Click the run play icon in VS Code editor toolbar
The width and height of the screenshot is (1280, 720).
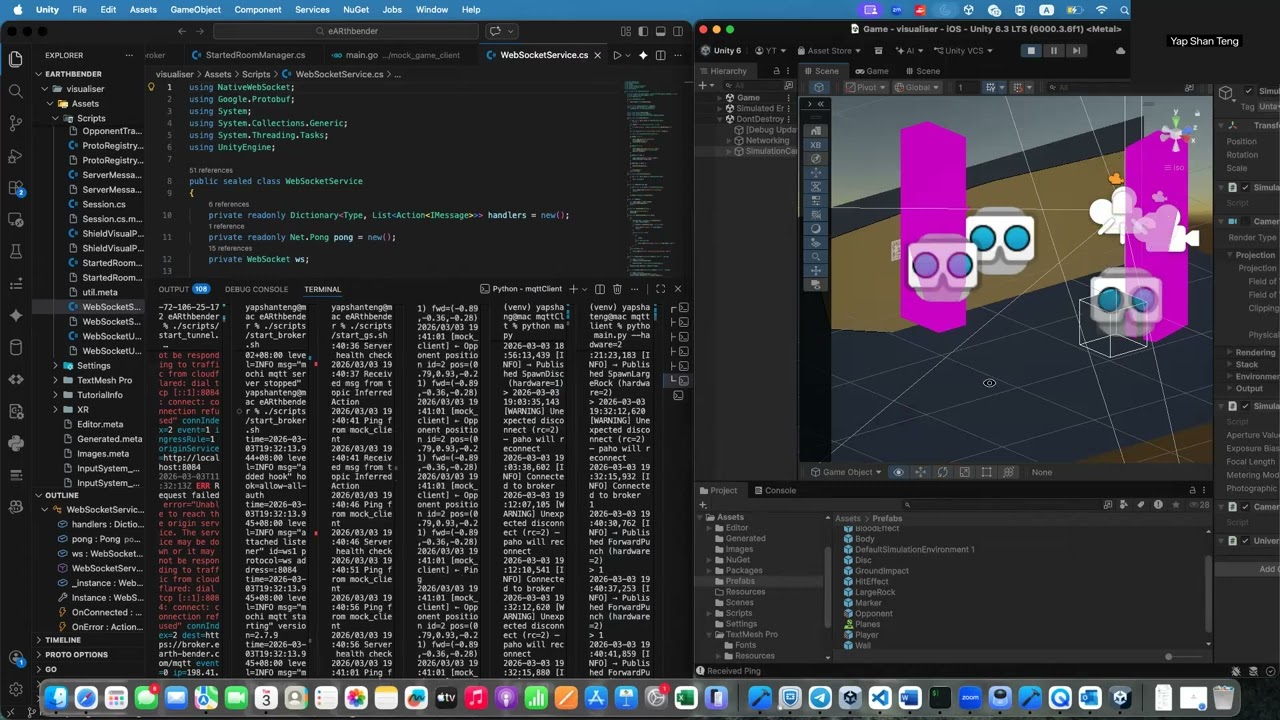point(617,55)
